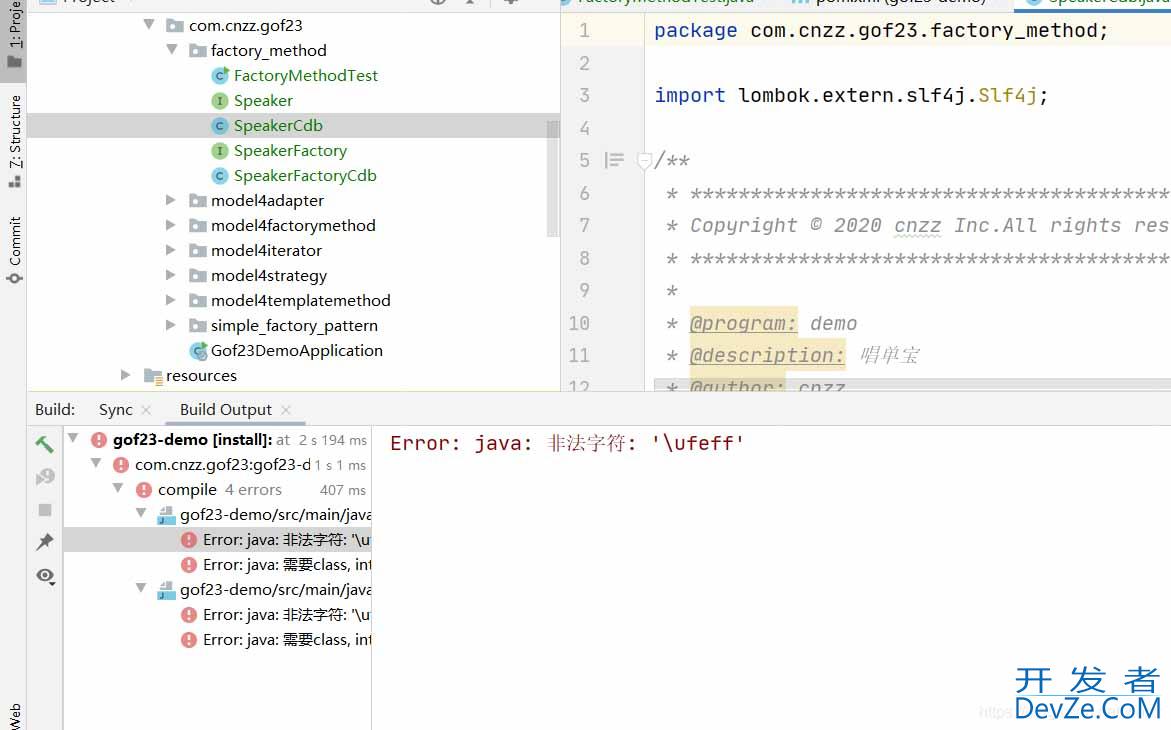Select Gof23DemoApplication in project tree

point(296,350)
